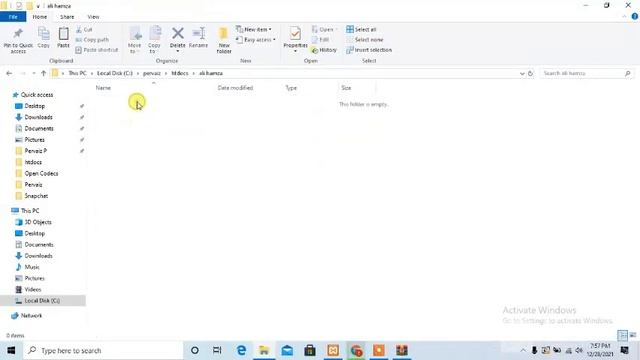Switch to details view icon
The image size is (640, 360).
point(622,336)
